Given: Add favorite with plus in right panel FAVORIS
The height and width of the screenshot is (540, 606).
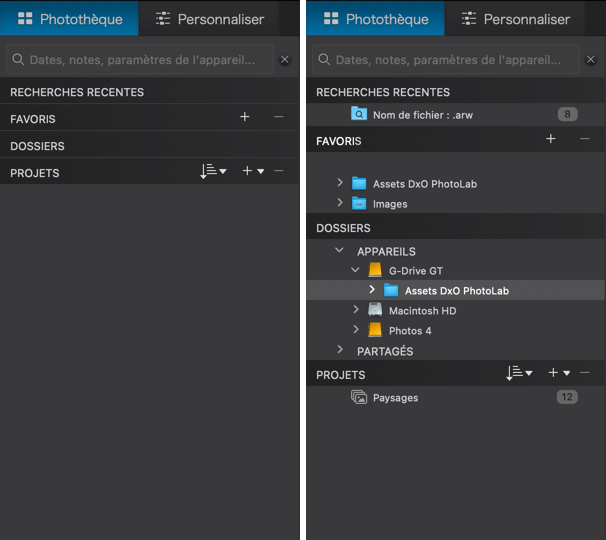Looking at the screenshot, I should (x=551, y=139).
